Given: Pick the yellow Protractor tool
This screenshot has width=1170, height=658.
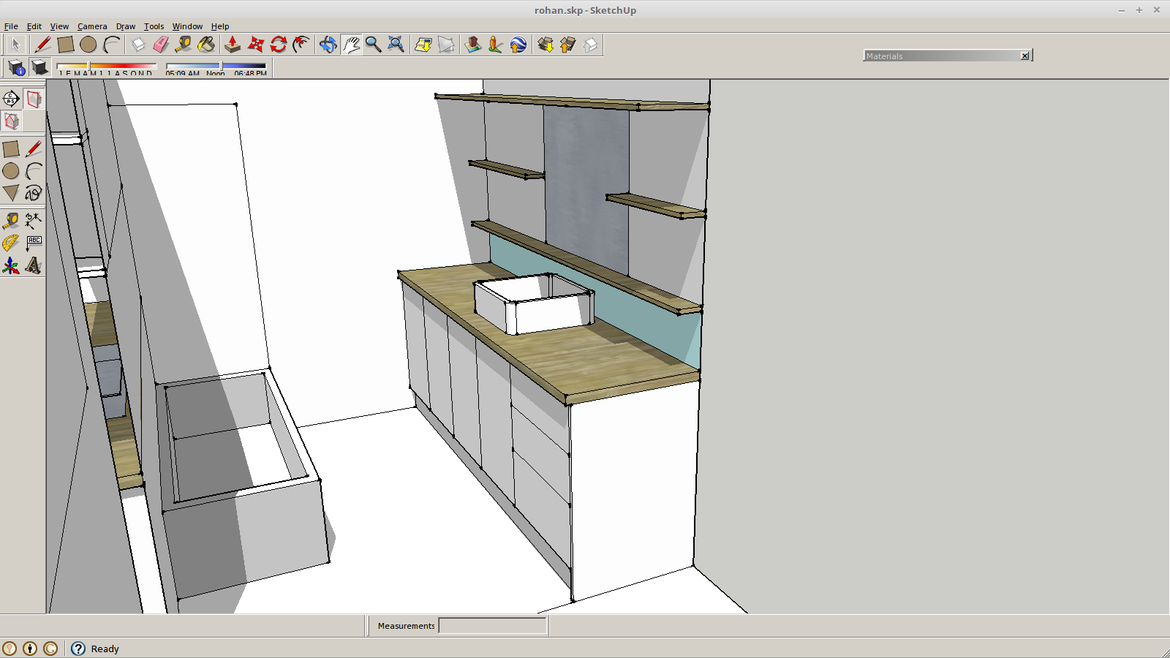Looking at the screenshot, I should [x=10, y=243].
